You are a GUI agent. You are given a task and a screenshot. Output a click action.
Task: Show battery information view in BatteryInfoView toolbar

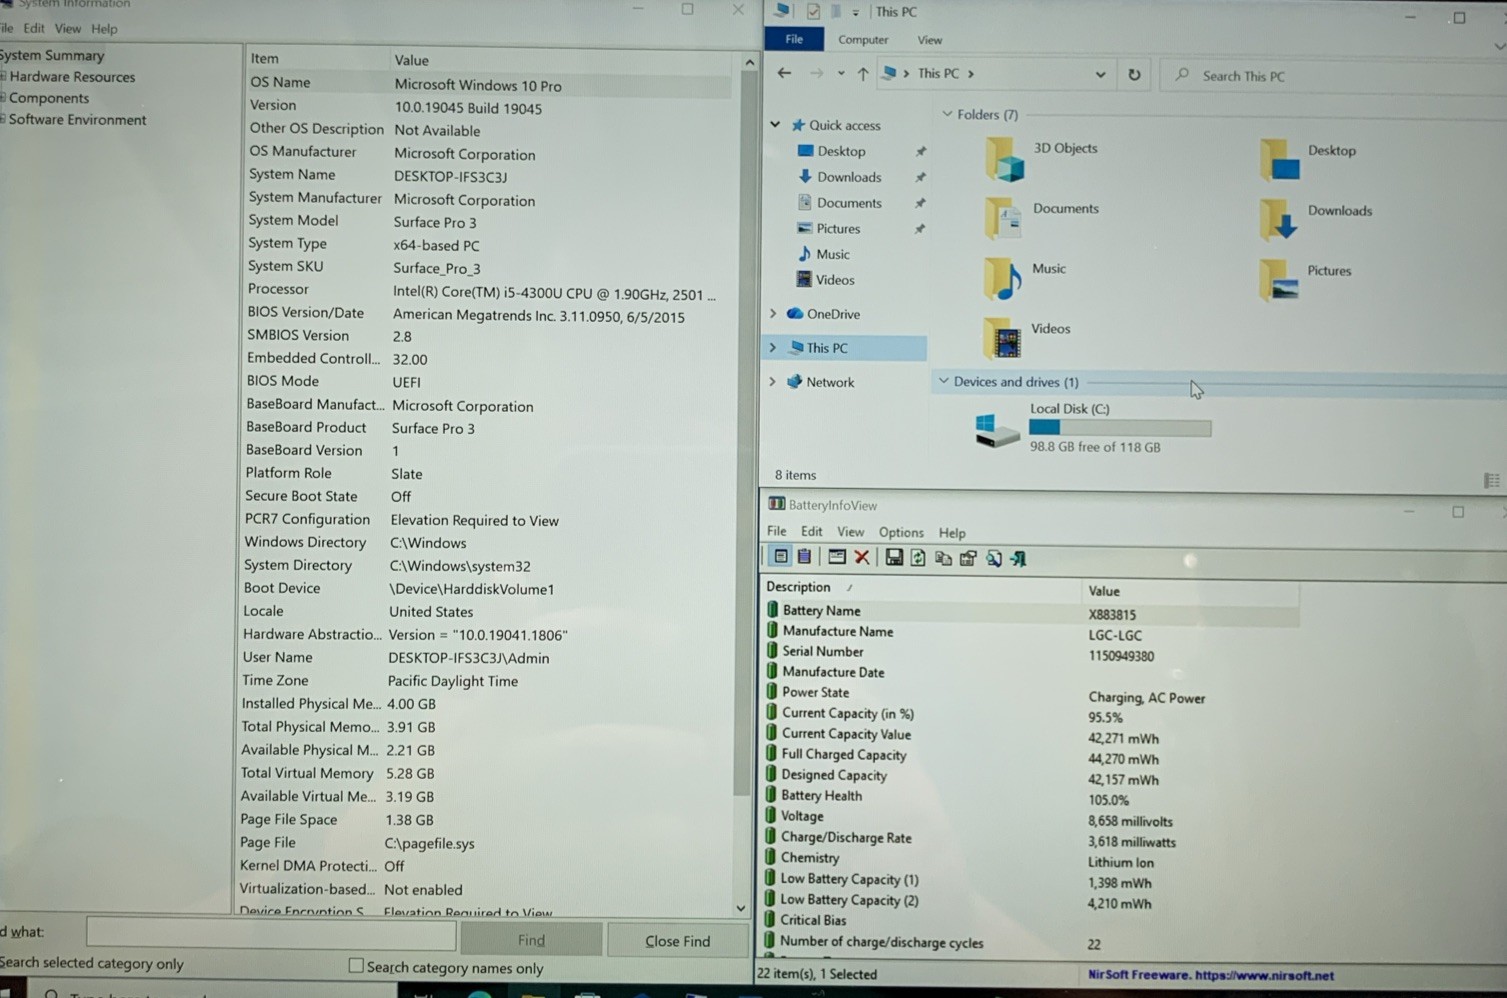point(780,558)
